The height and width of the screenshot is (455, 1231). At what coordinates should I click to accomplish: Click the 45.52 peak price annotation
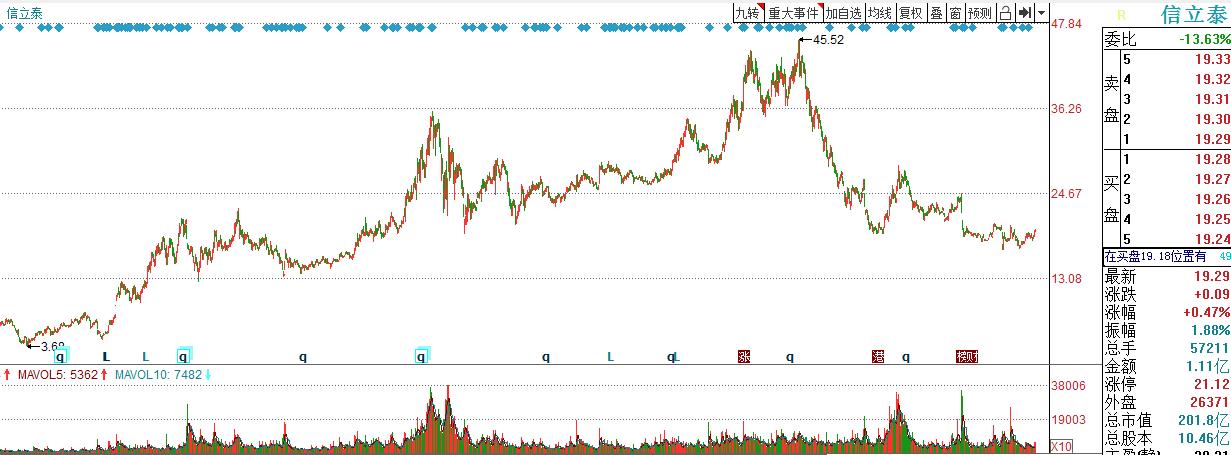pos(829,40)
